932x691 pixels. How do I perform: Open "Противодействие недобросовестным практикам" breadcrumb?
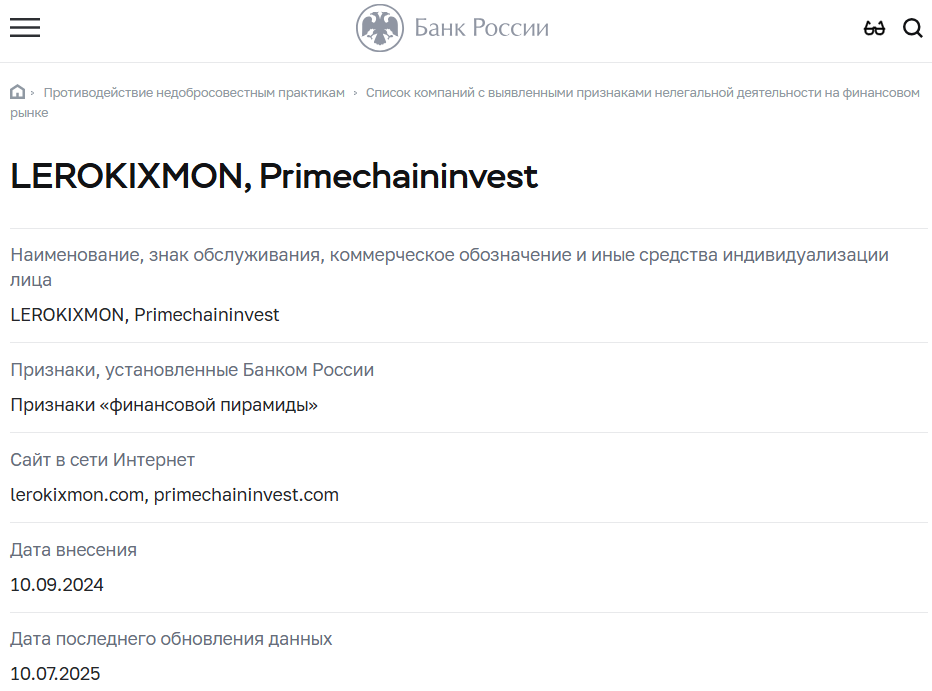193,93
